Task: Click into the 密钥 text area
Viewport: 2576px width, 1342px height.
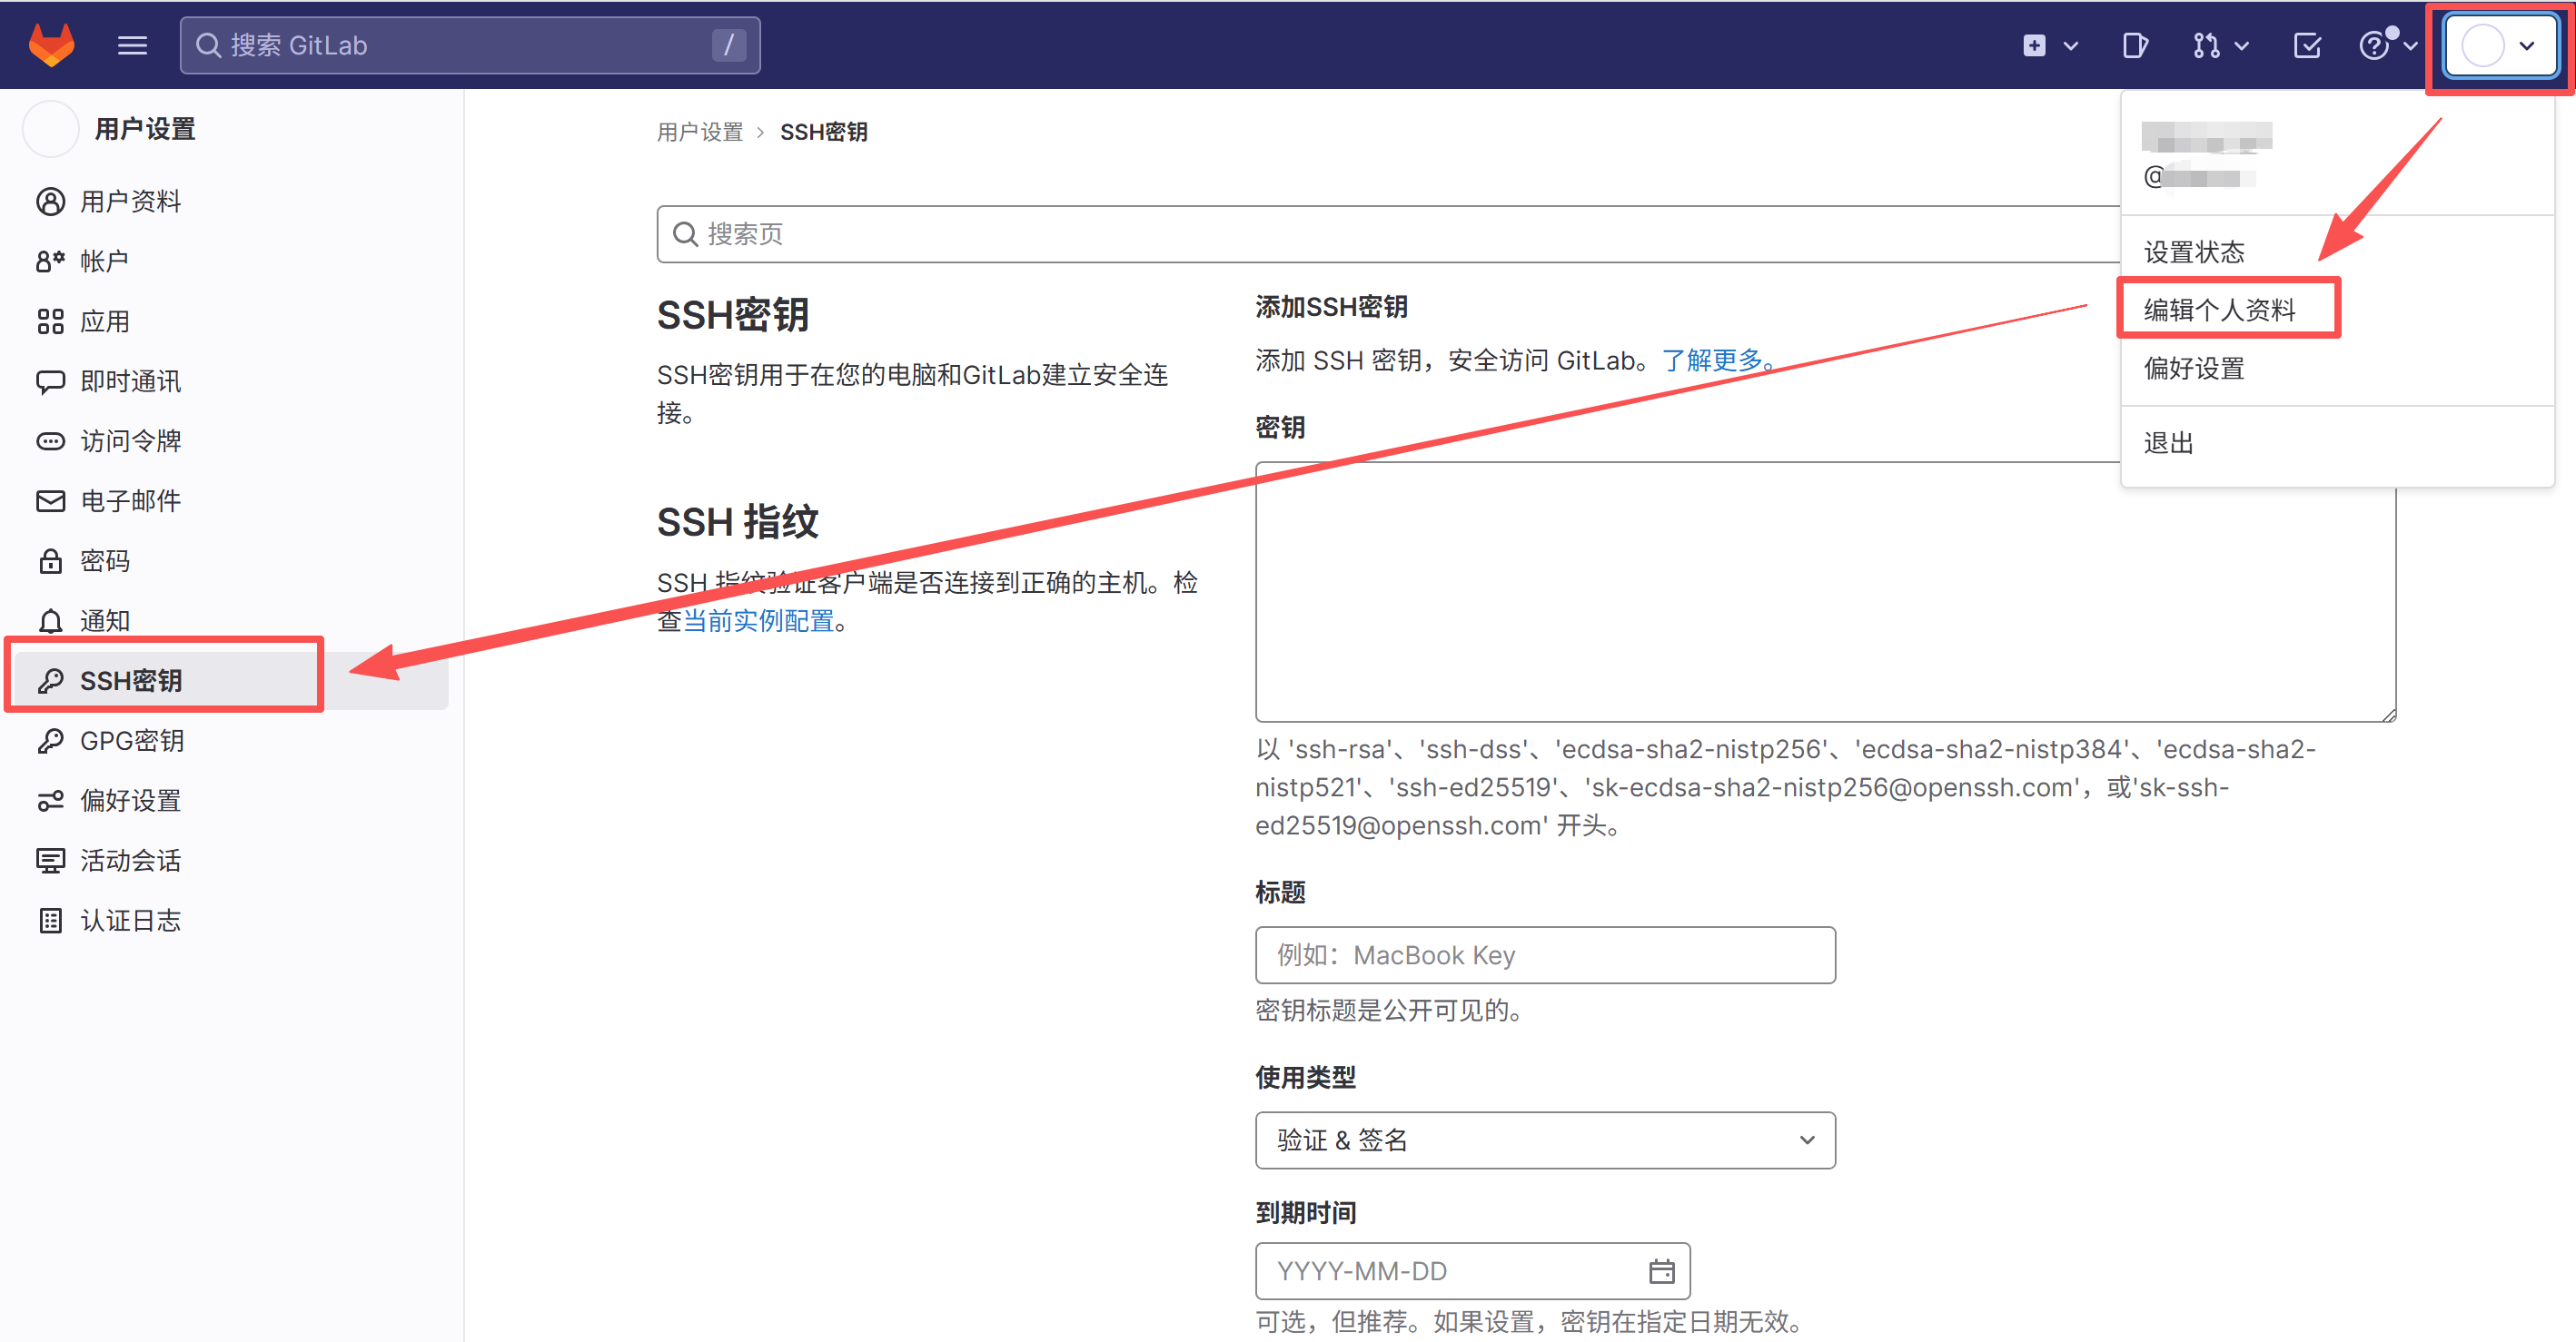Action: 1826,592
